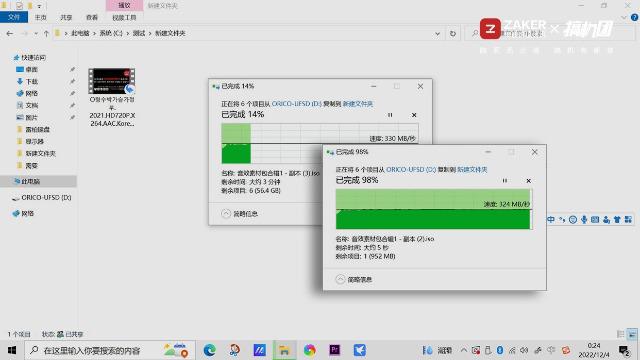Open Microsoft Edge from the taskbar
640x360 pixels.
pos(209,350)
